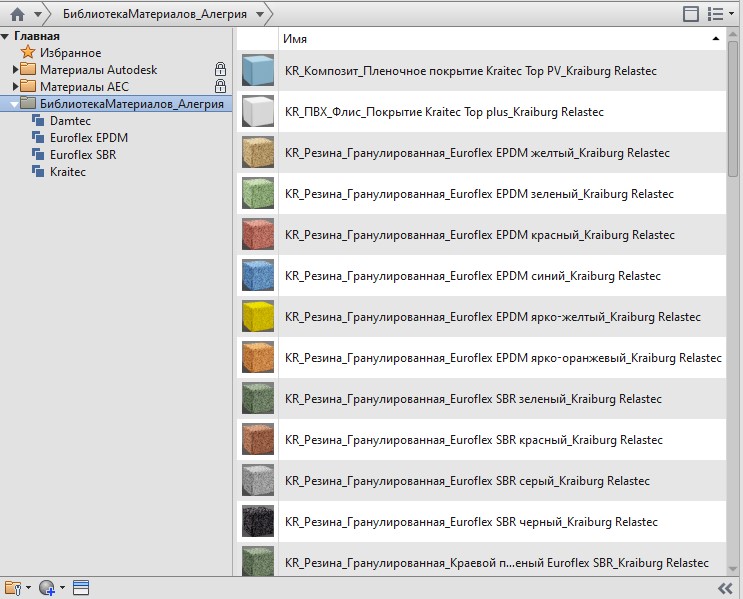
Task: Click the Home icon in breadcrumb bar
Action: [x=18, y=14]
